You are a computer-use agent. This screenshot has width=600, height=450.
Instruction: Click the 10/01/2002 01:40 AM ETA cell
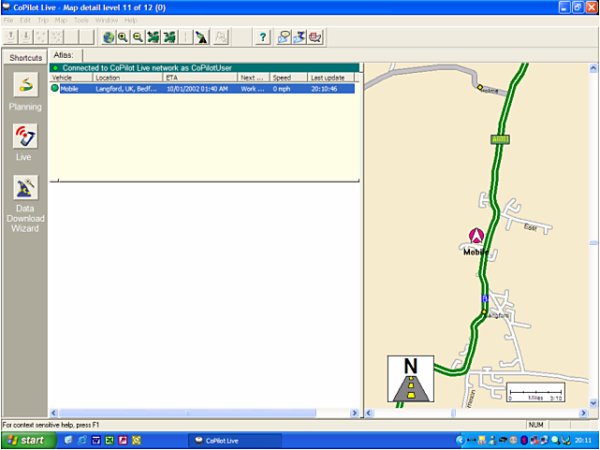[x=197, y=89]
